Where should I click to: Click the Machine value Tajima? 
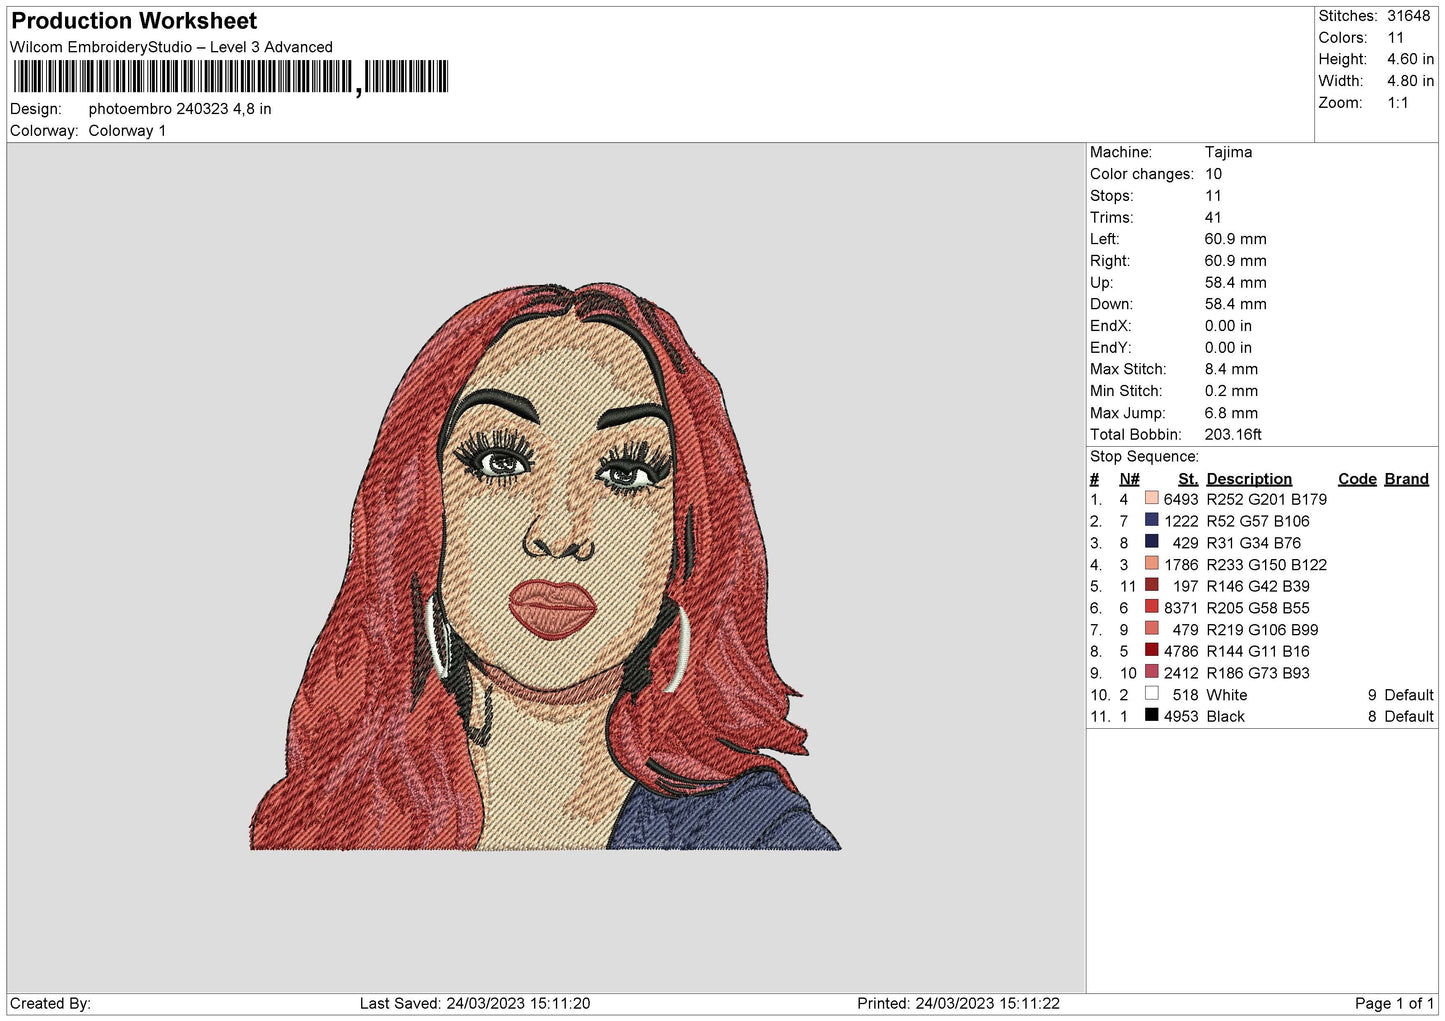tap(1228, 152)
